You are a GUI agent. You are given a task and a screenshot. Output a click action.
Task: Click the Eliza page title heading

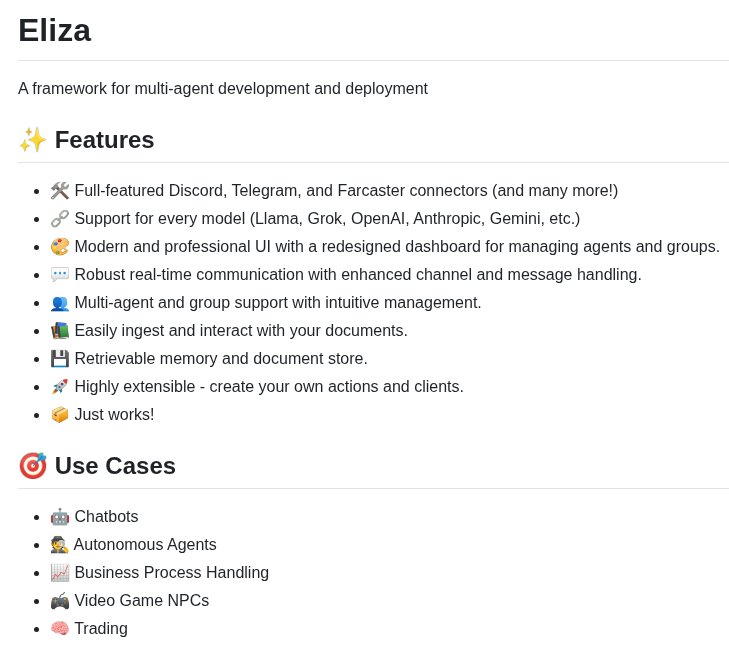(54, 30)
